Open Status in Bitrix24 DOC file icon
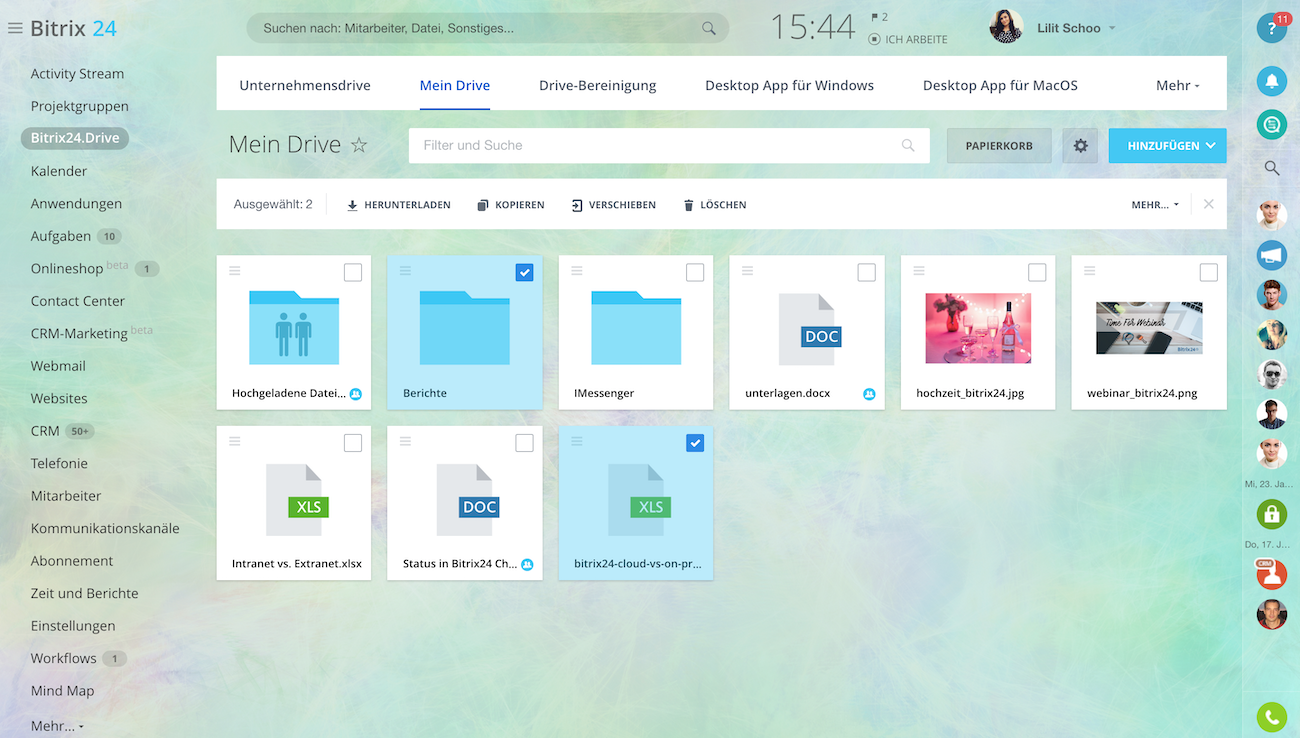The image size is (1300, 738). click(468, 499)
